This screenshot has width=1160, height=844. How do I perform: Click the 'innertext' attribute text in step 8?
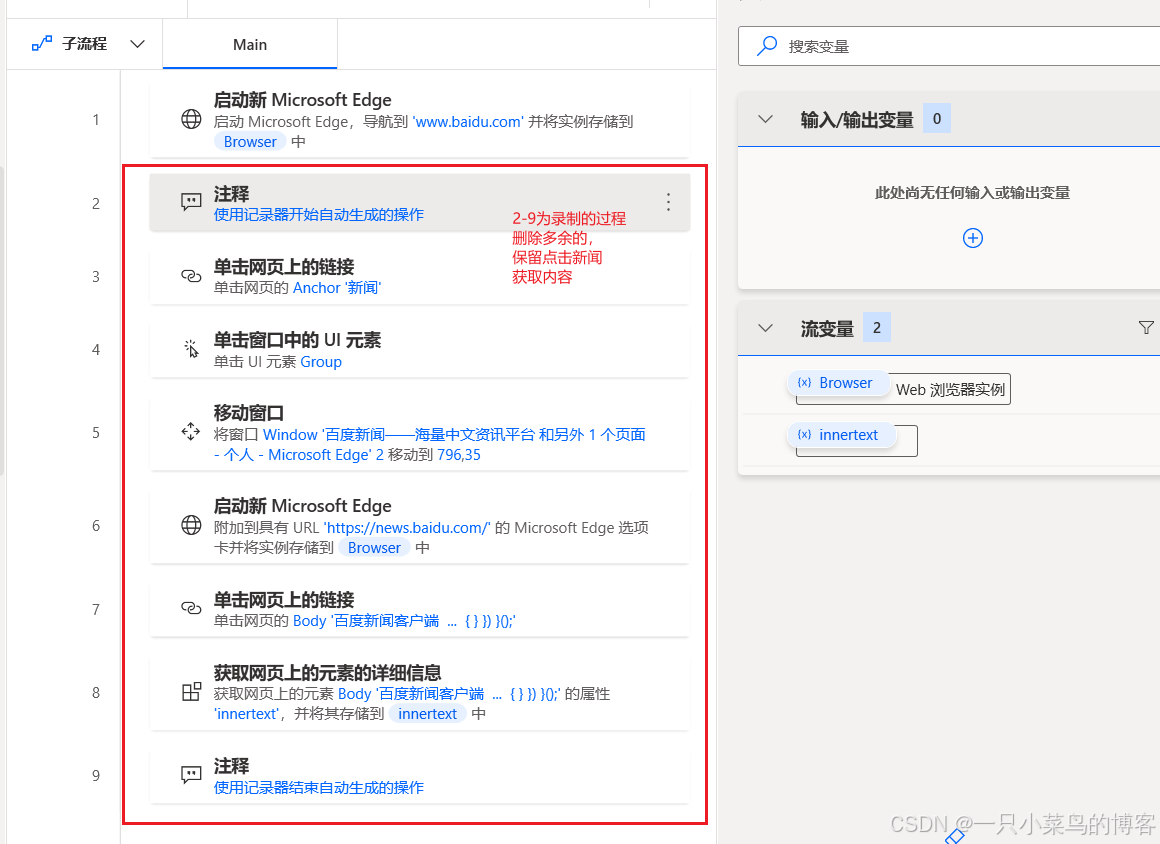[246, 714]
